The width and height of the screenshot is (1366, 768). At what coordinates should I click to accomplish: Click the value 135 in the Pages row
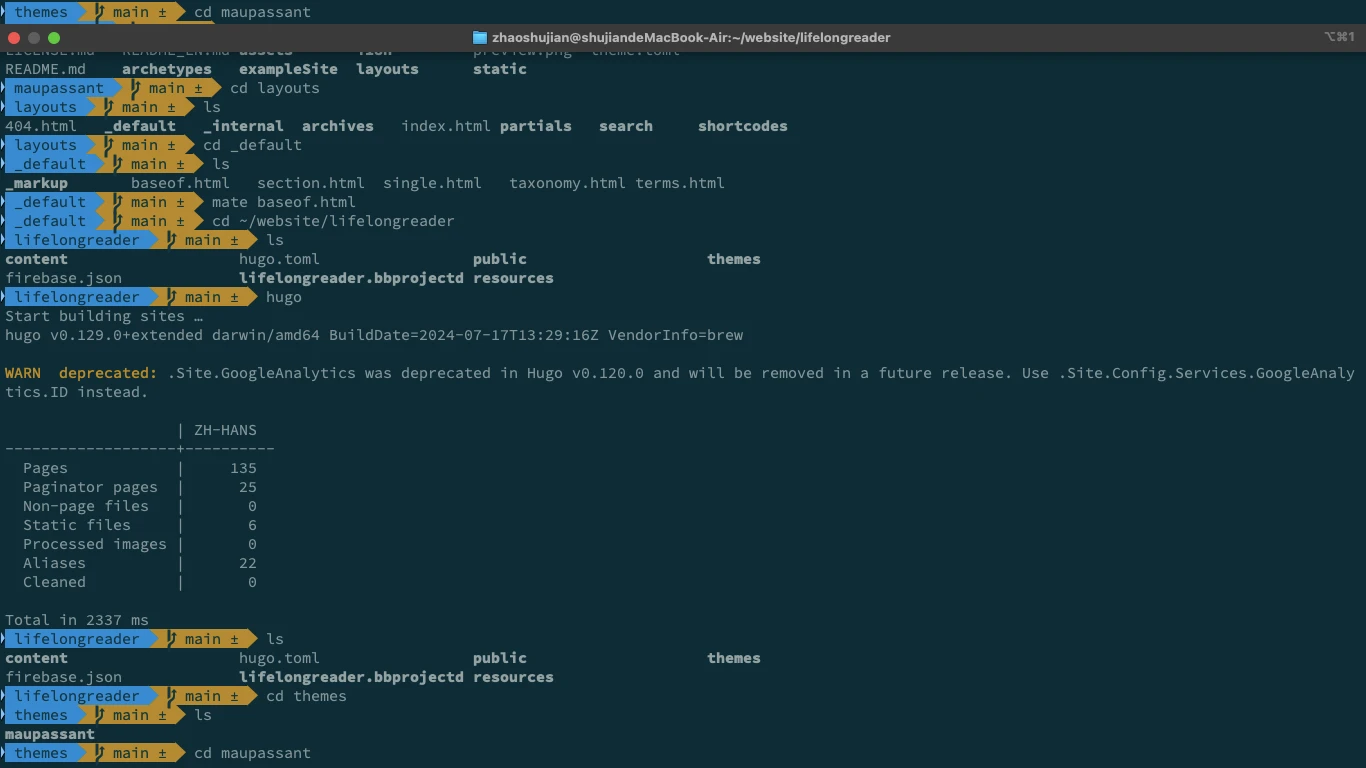click(x=243, y=468)
